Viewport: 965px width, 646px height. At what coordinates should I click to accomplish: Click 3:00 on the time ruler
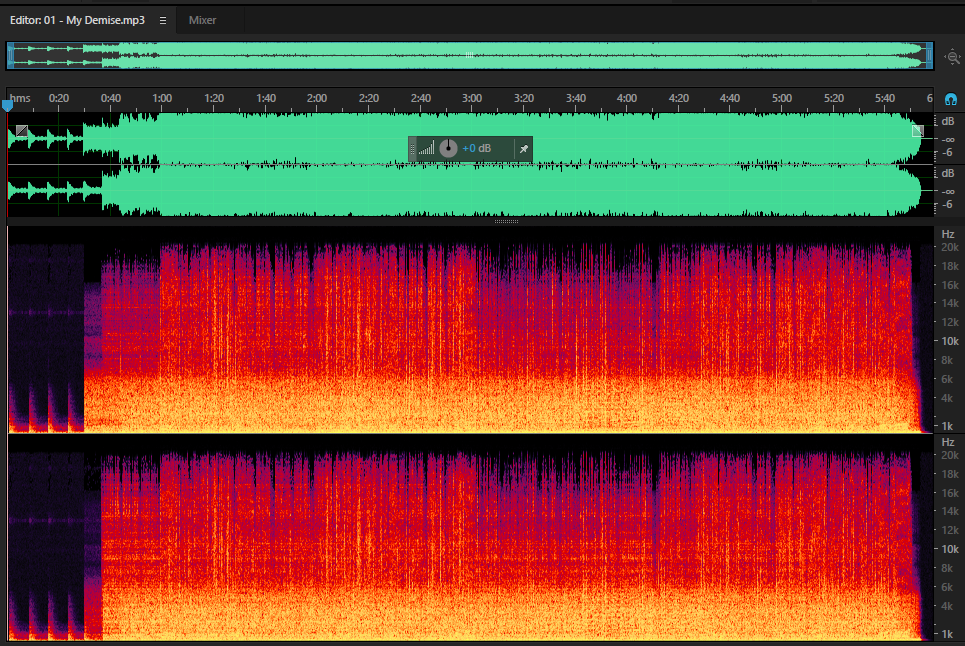472,98
